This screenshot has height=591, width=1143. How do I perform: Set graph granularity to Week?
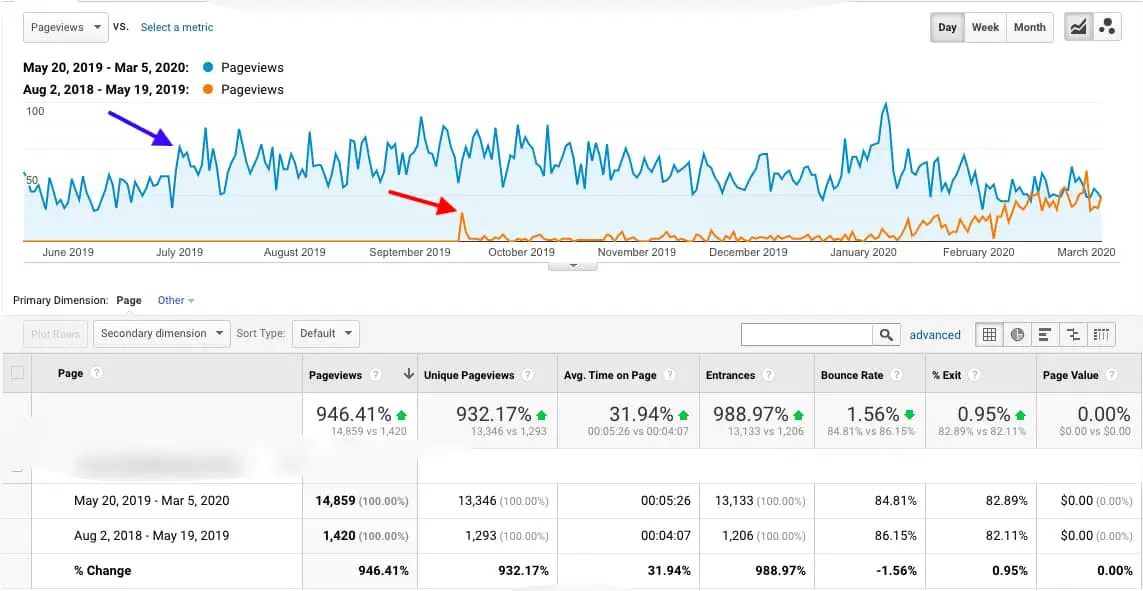click(x=985, y=28)
